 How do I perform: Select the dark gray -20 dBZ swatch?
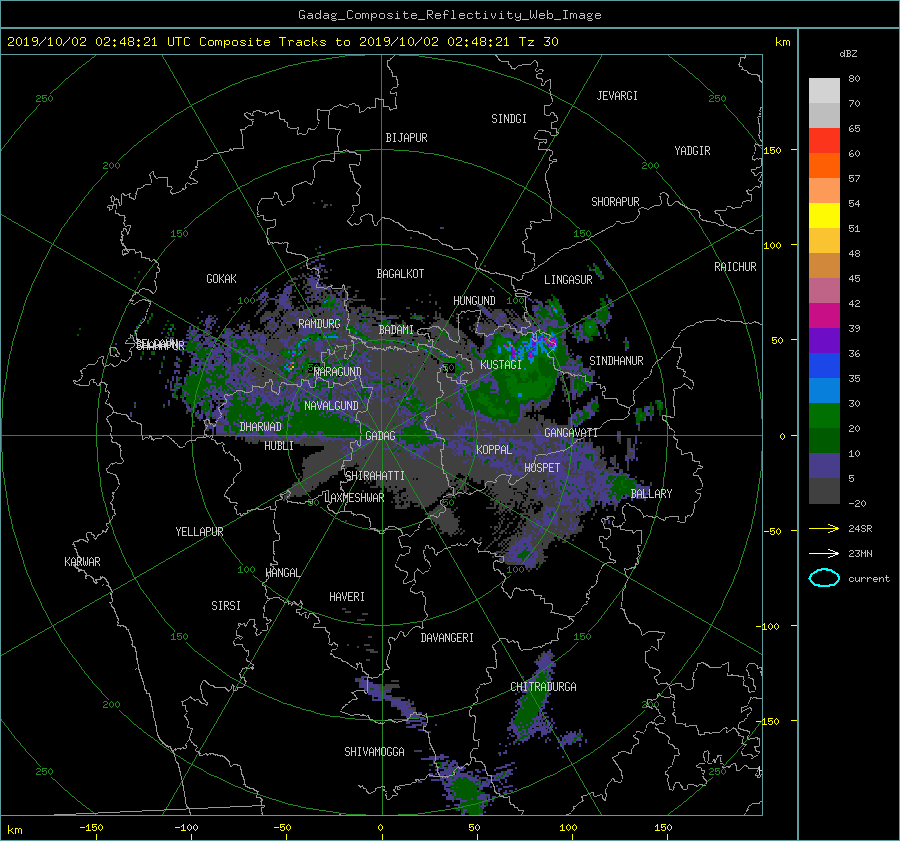pyautogui.click(x=824, y=491)
